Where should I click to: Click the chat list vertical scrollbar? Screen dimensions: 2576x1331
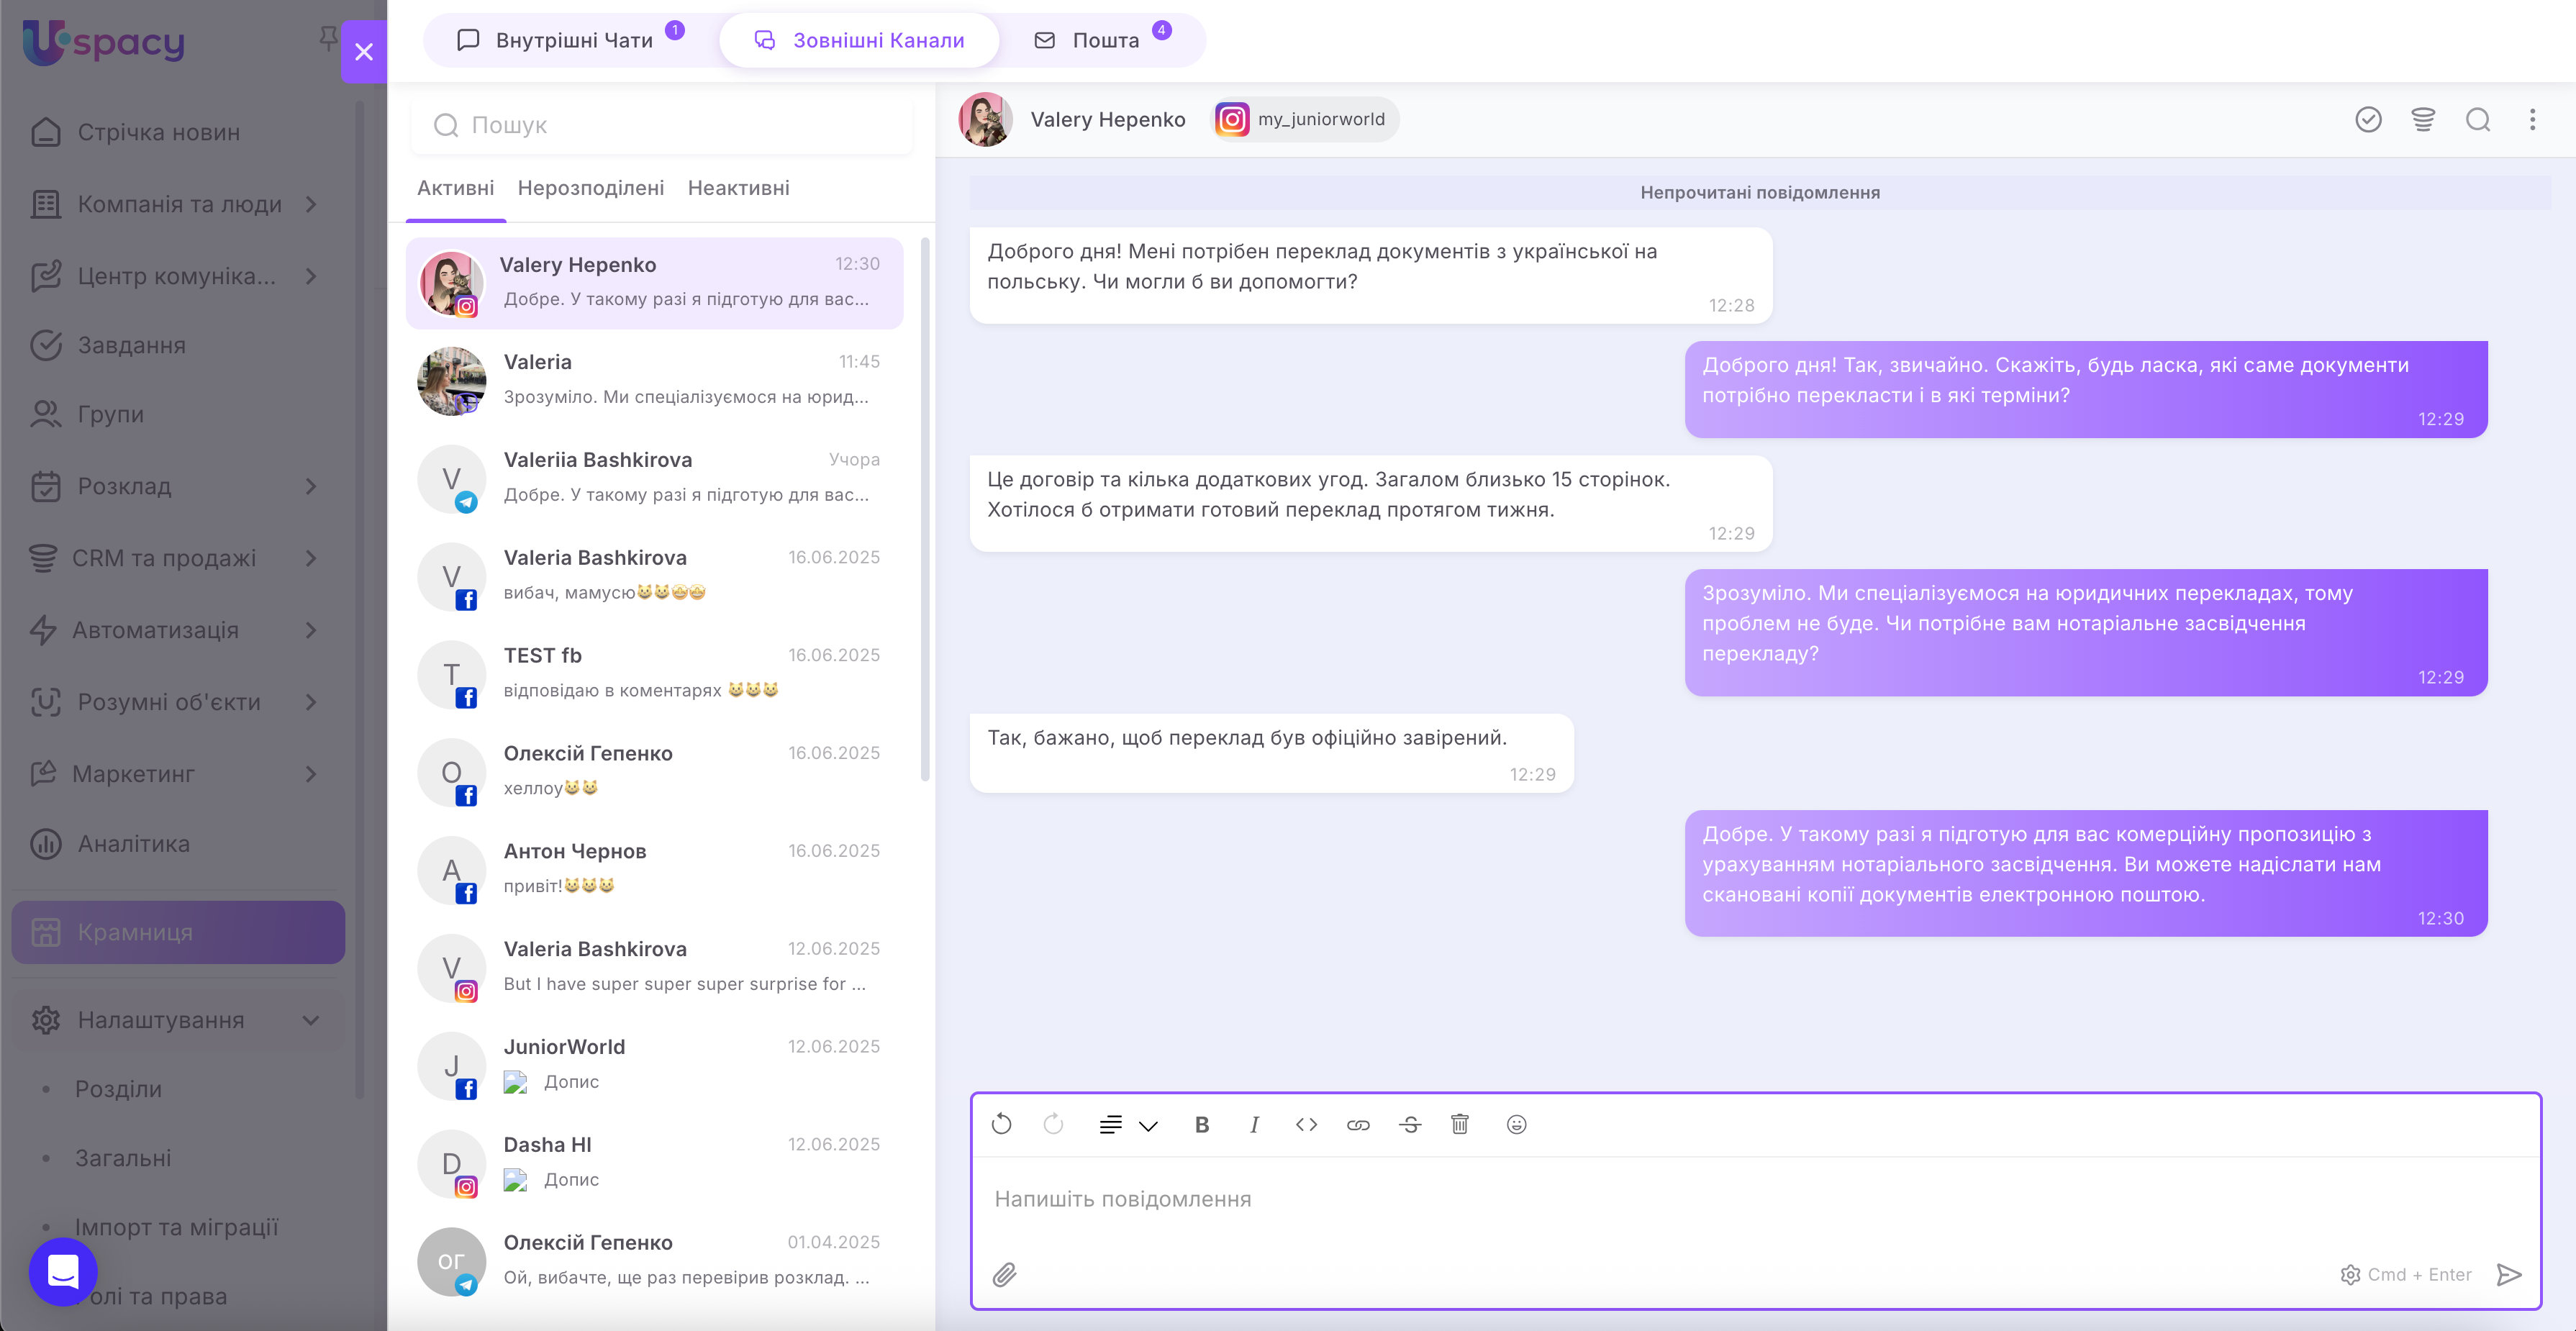click(925, 510)
